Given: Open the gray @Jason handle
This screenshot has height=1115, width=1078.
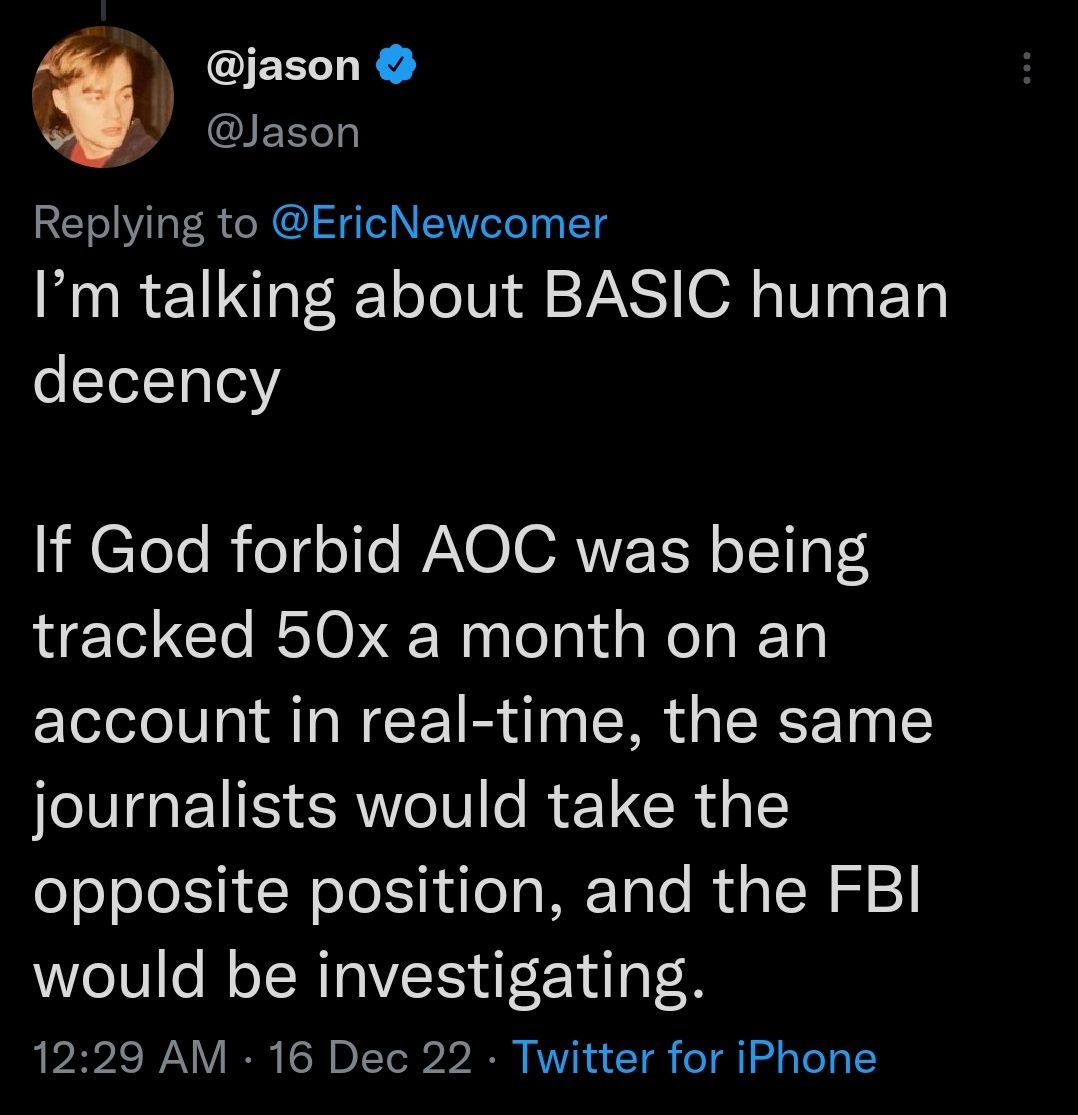Looking at the screenshot, I should point(283,132).
